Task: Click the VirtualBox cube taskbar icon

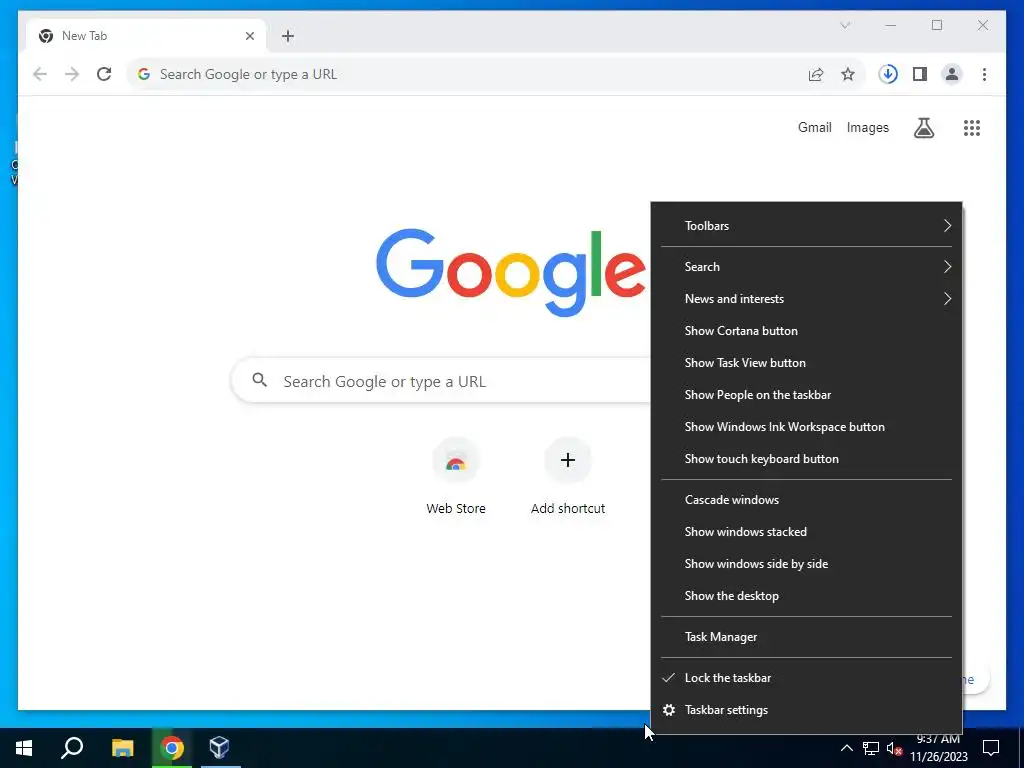Action: coord(219,748)
